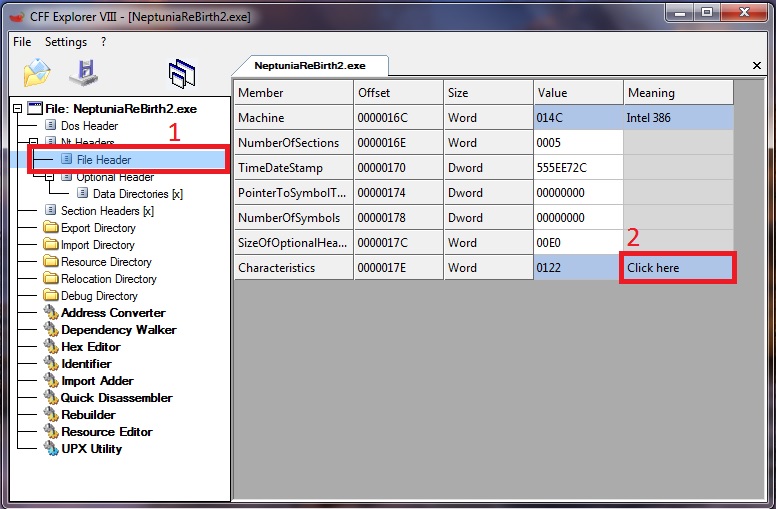Click the cascading windows toolbar icon
The width and height of the screenshot is (776, 509).
182,74
